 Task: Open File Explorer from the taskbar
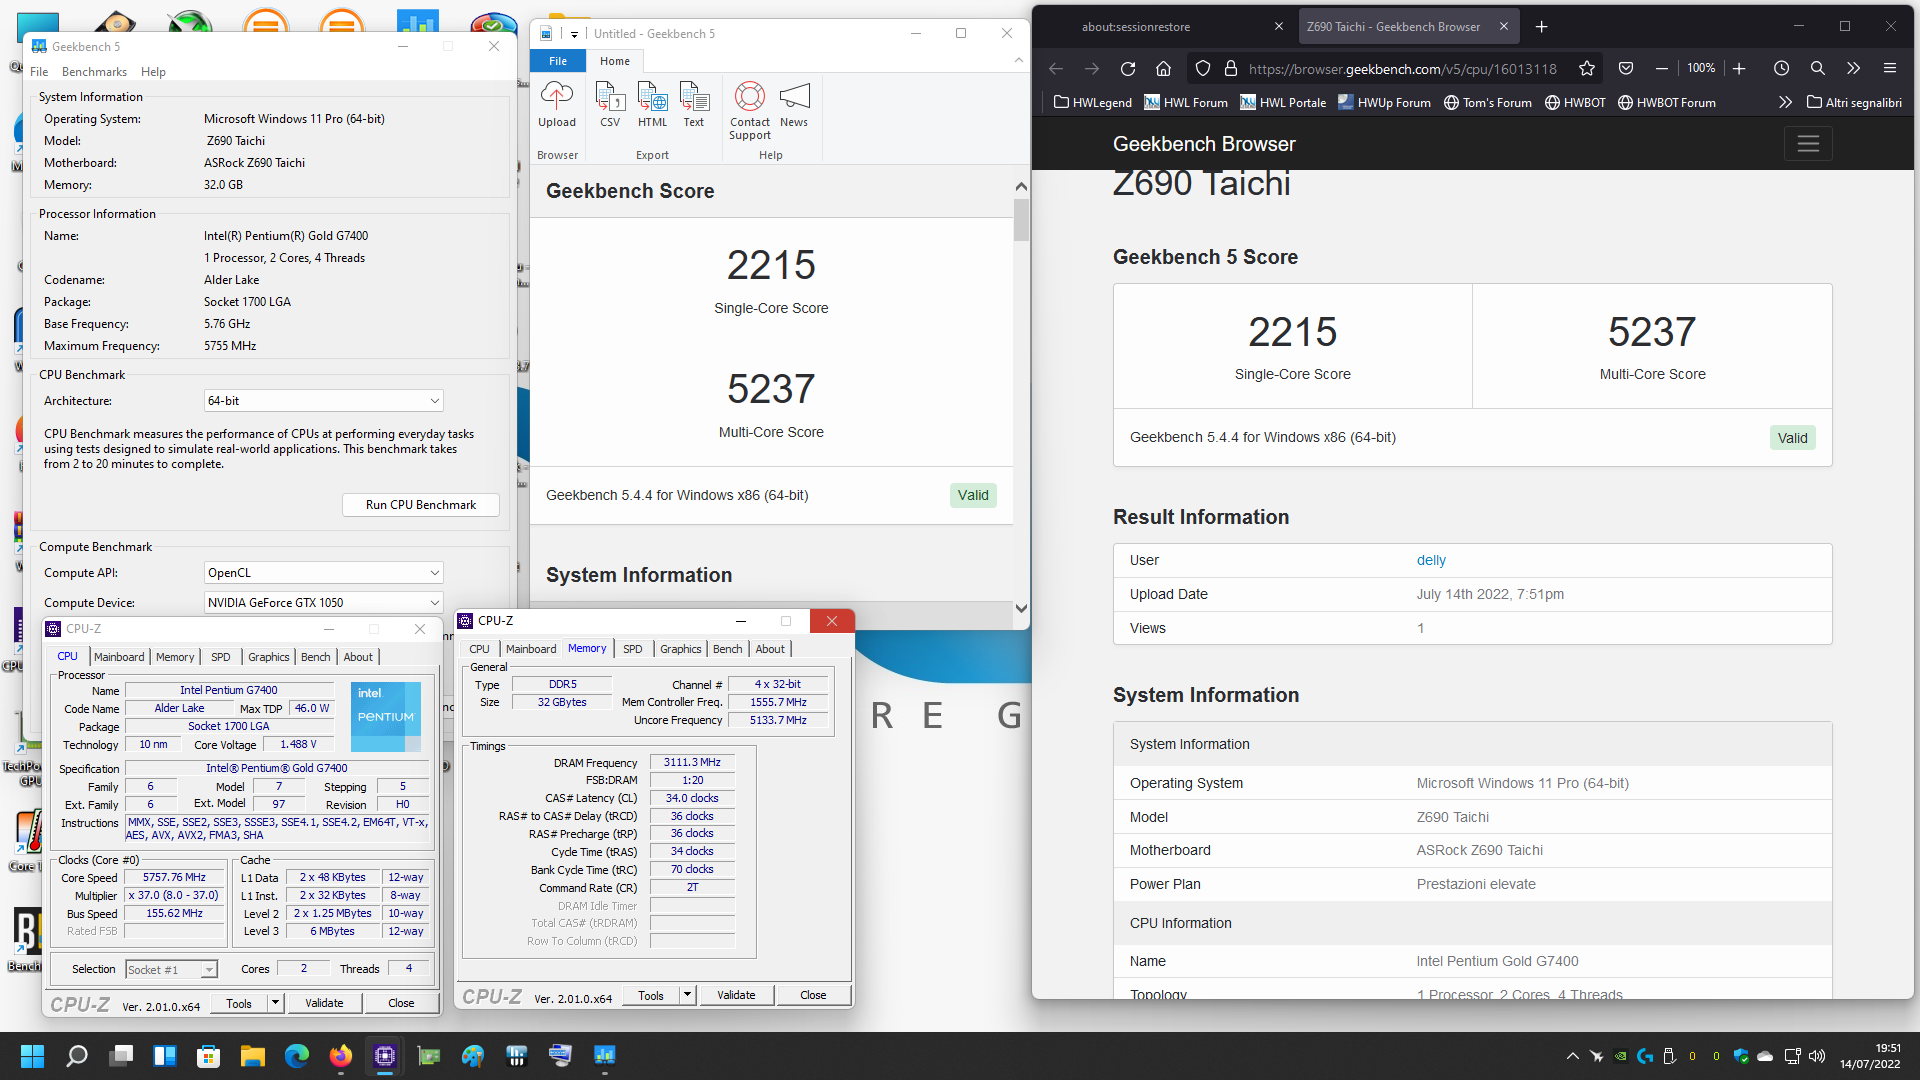(253, 1056)
